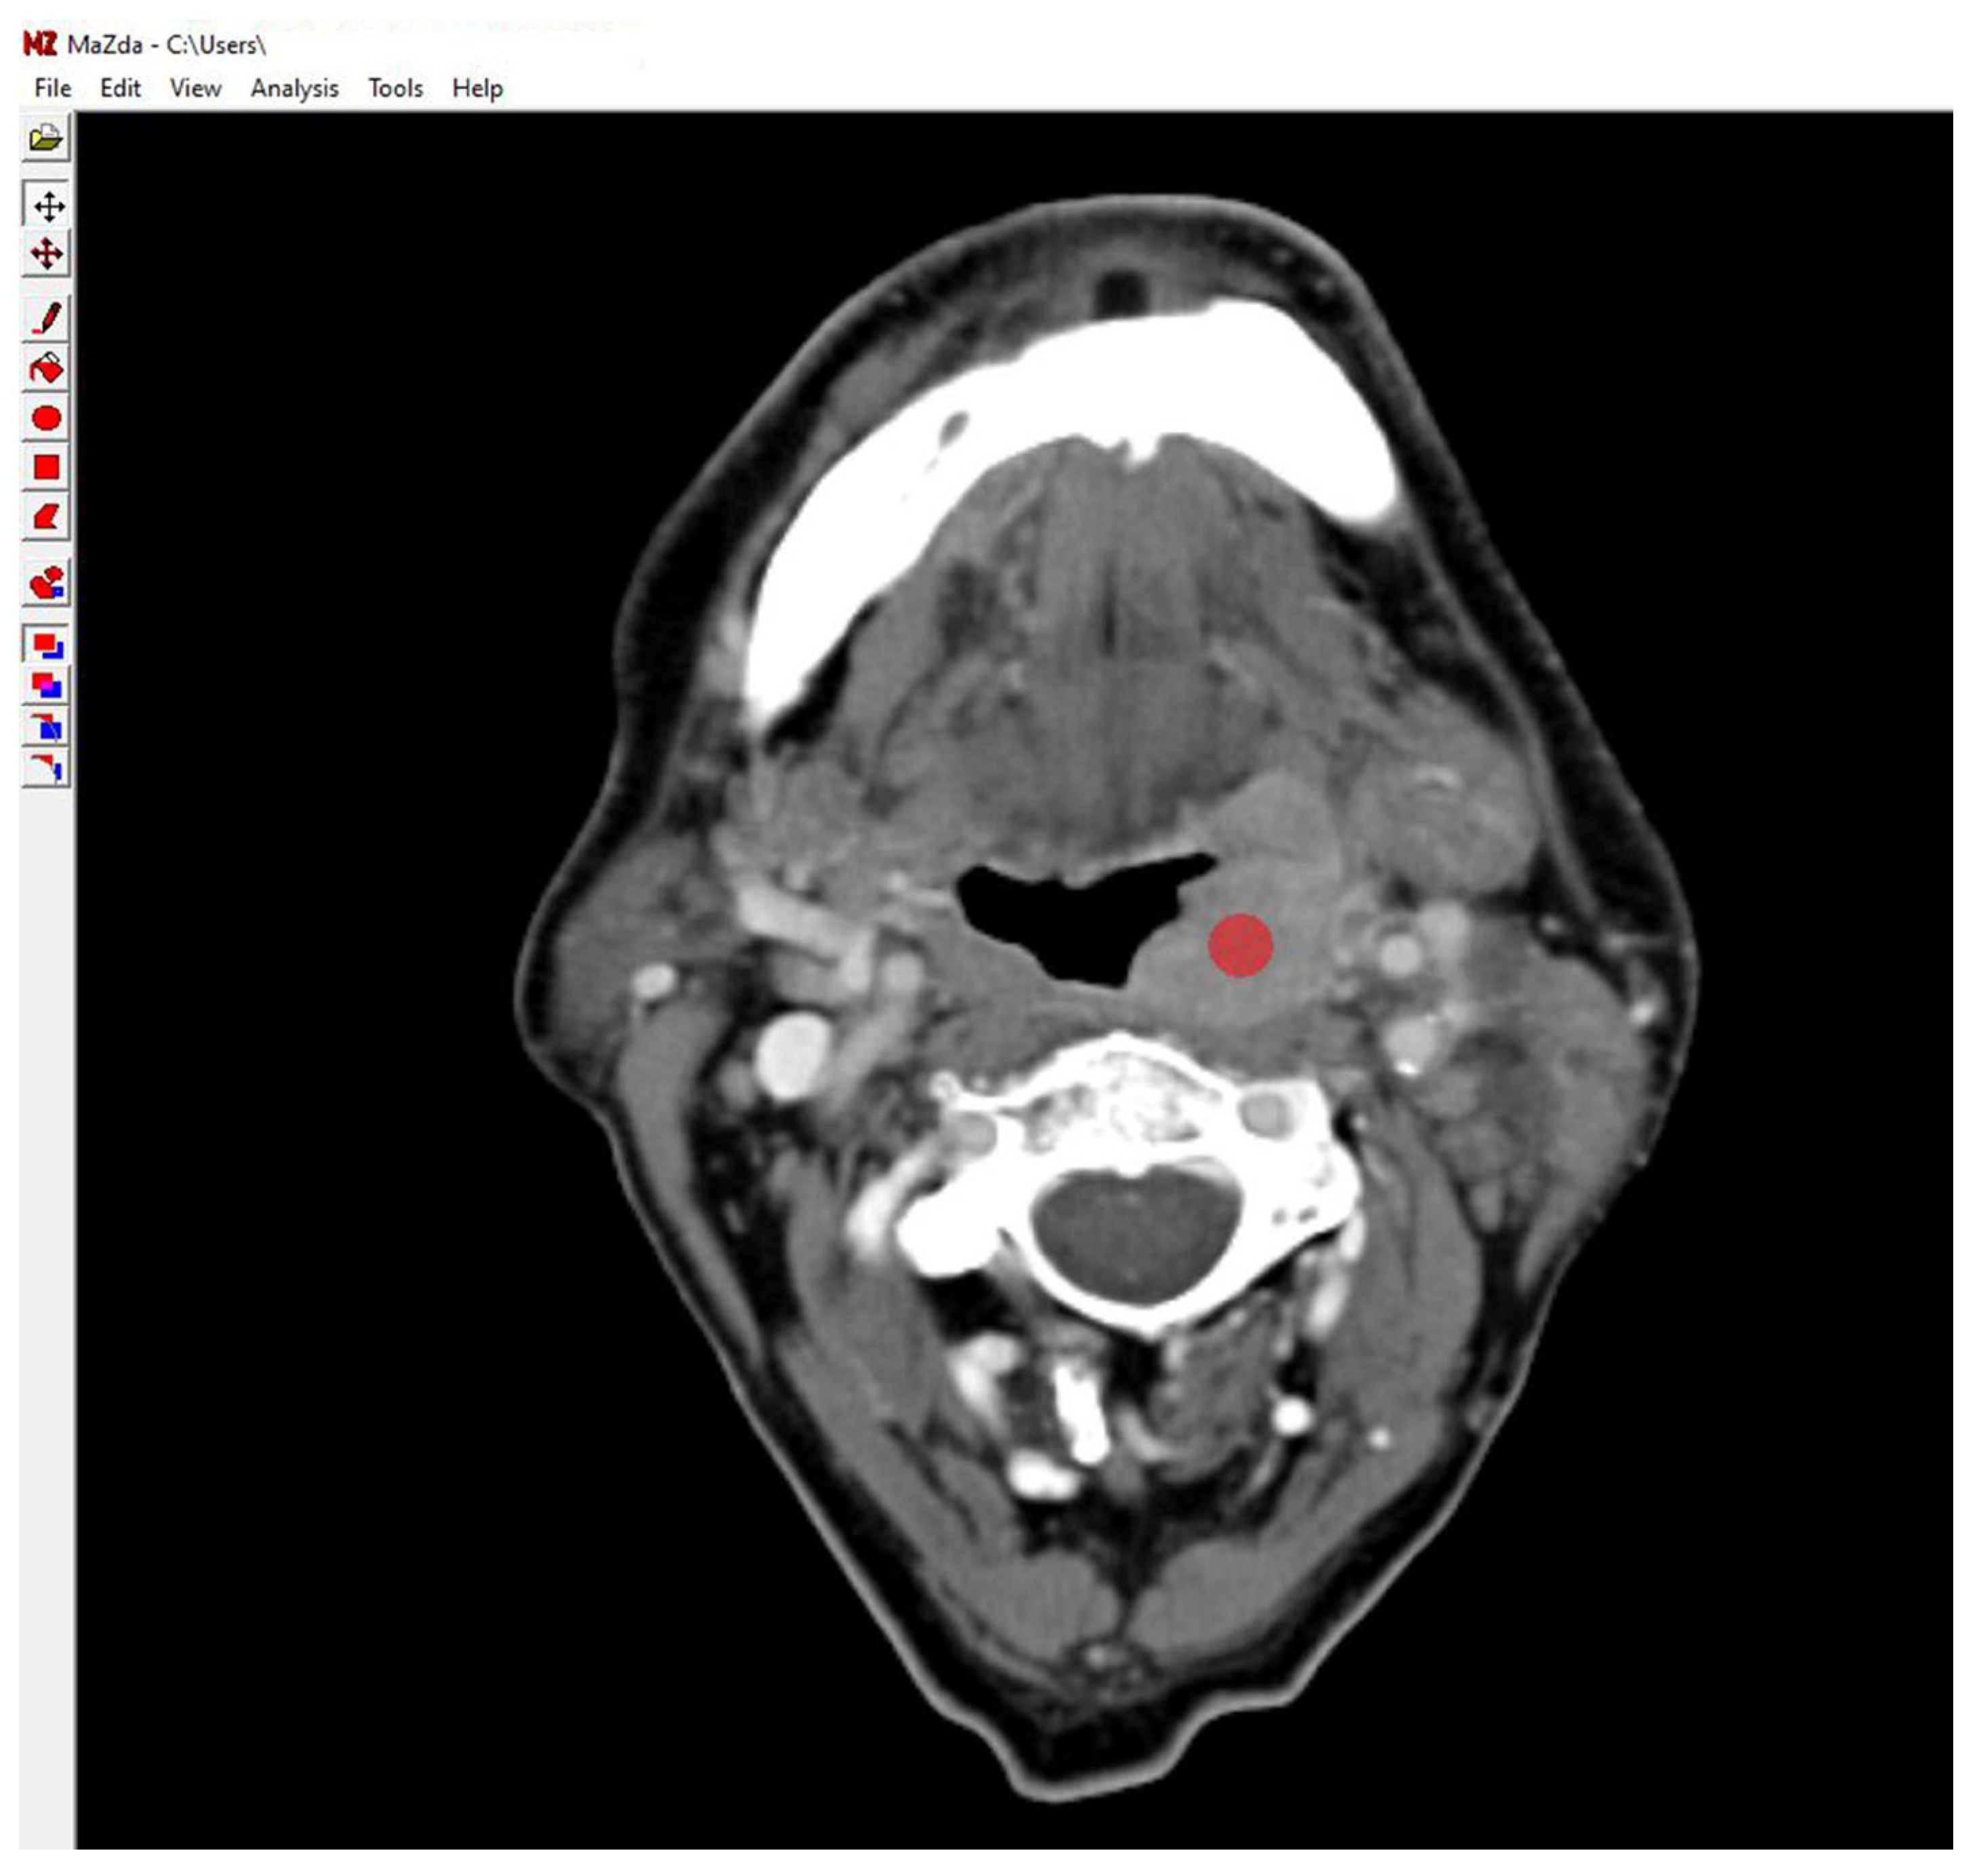The height and width of the screenshot is (1876, 1979).
Task: Select the red ellipse ROI tool
Action: (46, 418)
